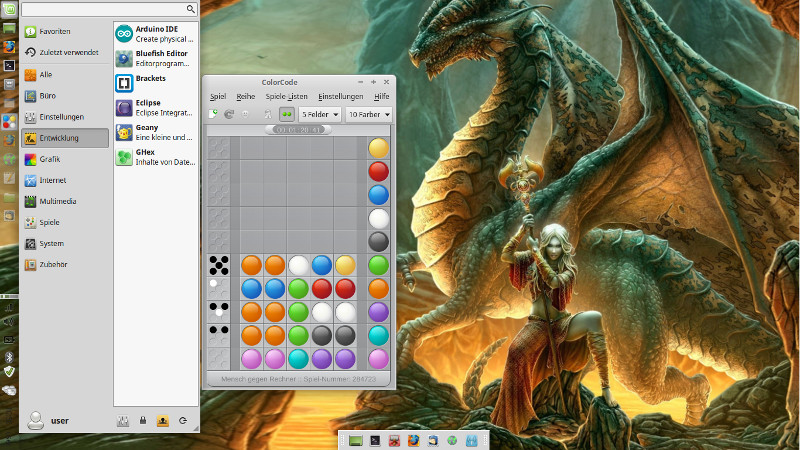Screen dimensions: 800x450
Task: Open settings manager icon in menu footer
Action: pos(123,421)
